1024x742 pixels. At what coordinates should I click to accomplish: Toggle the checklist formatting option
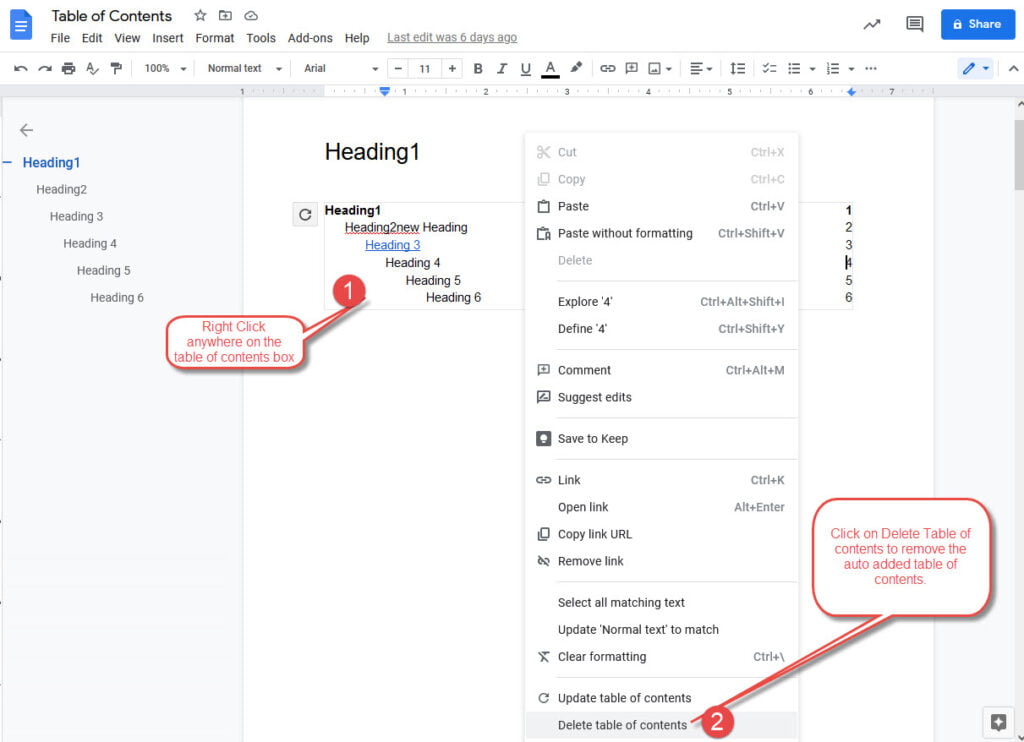(x=769, y=68)
